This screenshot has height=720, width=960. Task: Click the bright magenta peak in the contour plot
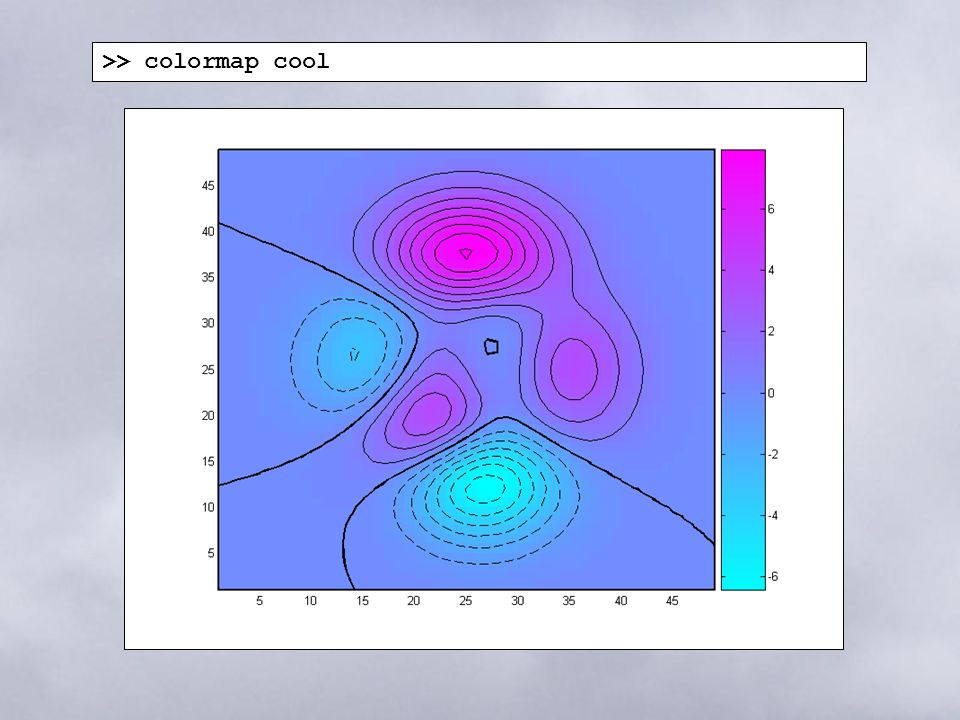(x=467, y=252)
